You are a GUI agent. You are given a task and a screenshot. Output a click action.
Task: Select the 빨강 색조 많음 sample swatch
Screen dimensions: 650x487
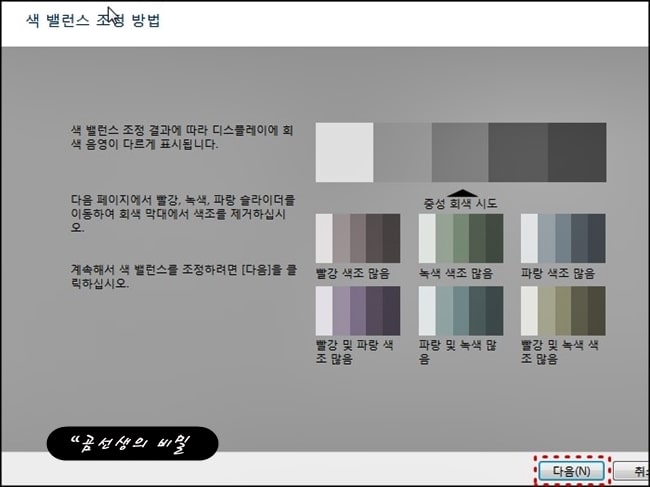pyautogui.click(x=358, y=238)
